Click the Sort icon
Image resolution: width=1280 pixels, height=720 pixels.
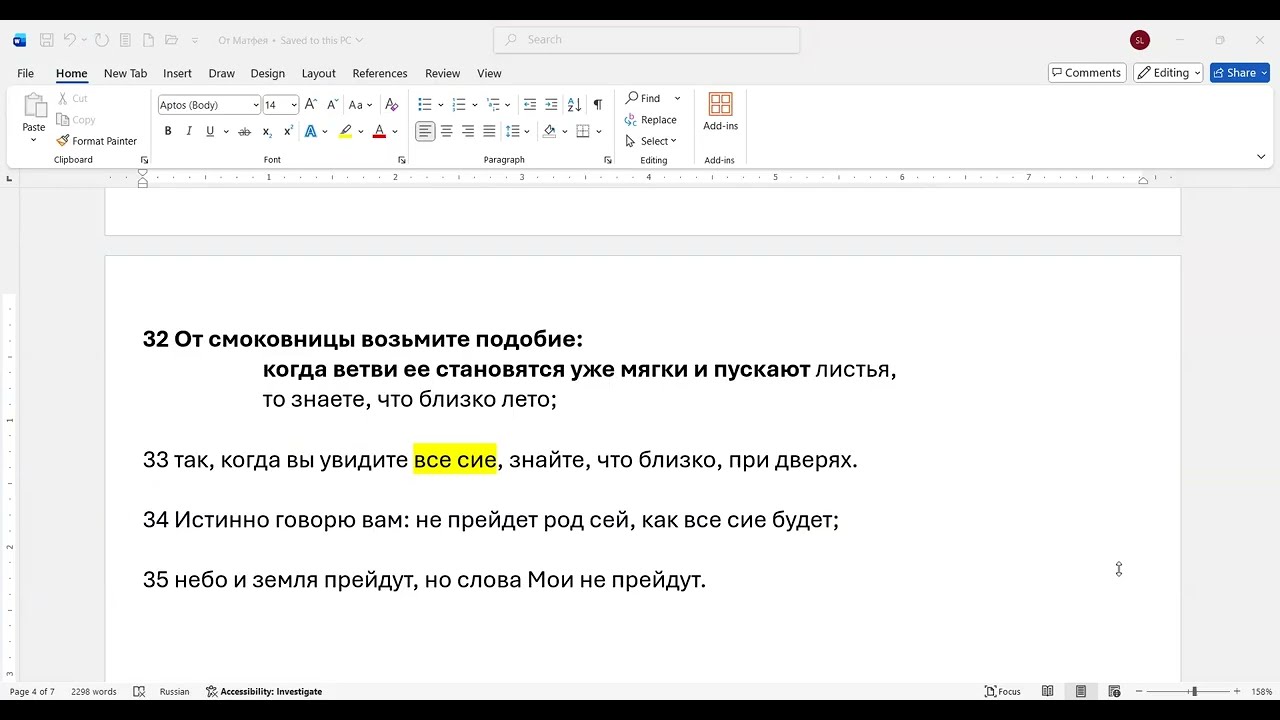pos(574,104)
